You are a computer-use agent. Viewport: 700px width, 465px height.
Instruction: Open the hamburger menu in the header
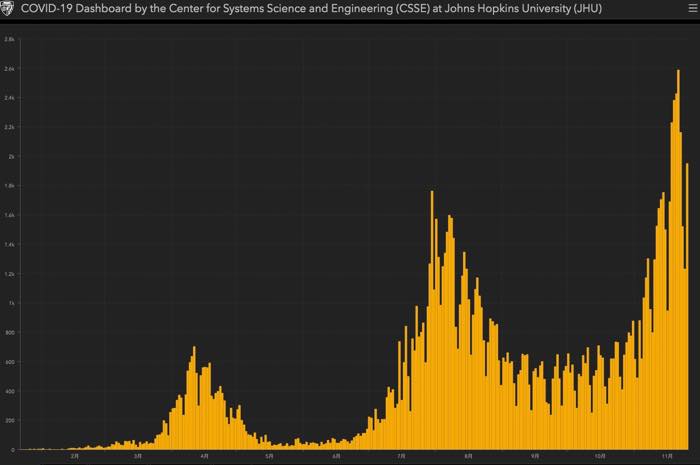pos(692,8)
